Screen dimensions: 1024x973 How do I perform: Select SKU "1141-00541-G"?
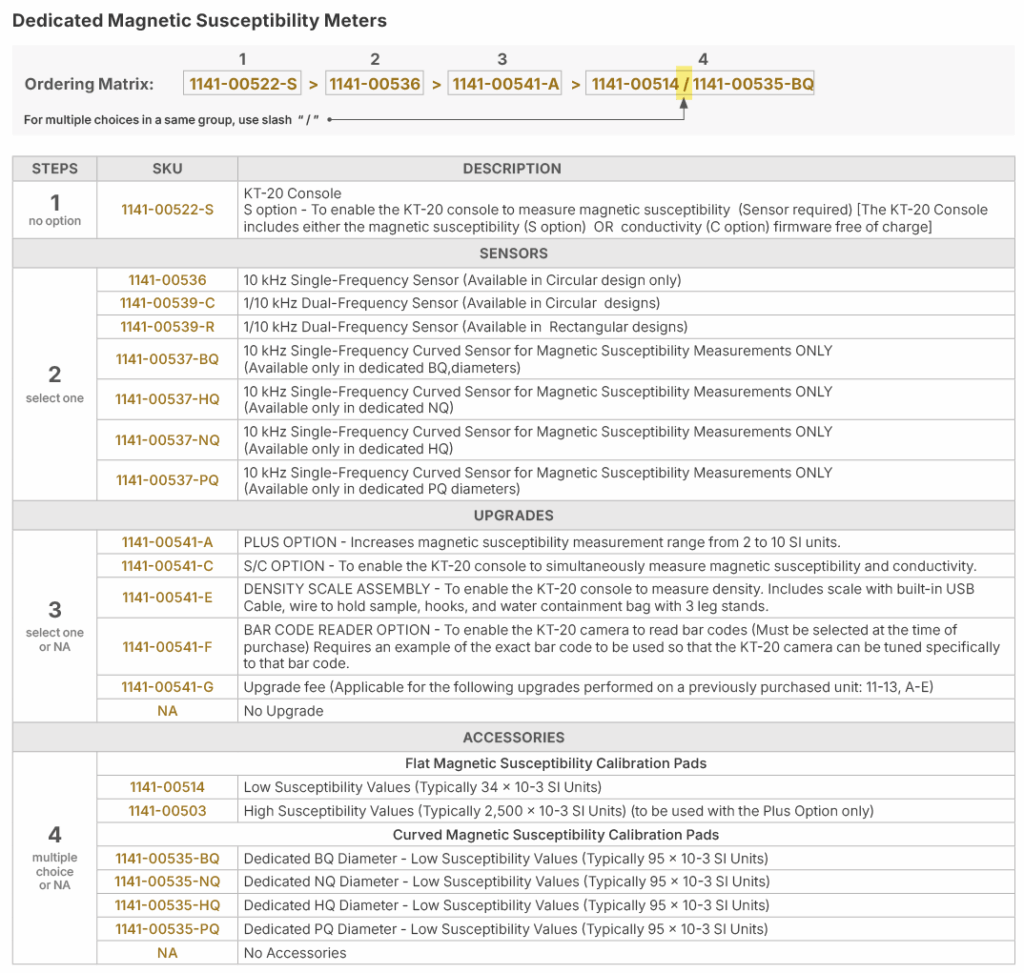point(167,687)
